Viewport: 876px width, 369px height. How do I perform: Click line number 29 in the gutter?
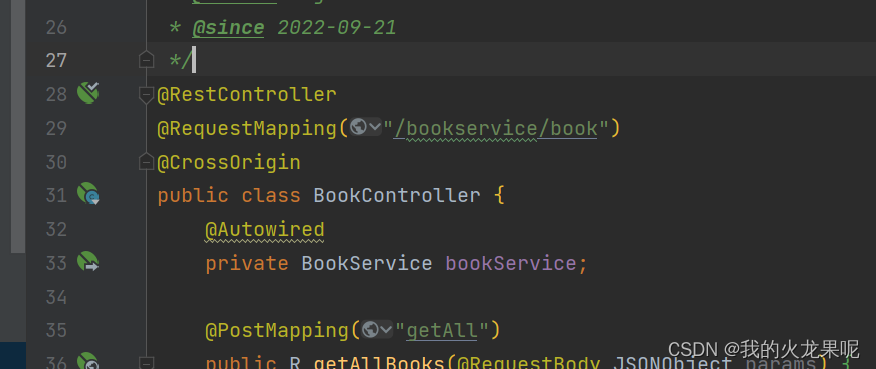coord(56,129)
